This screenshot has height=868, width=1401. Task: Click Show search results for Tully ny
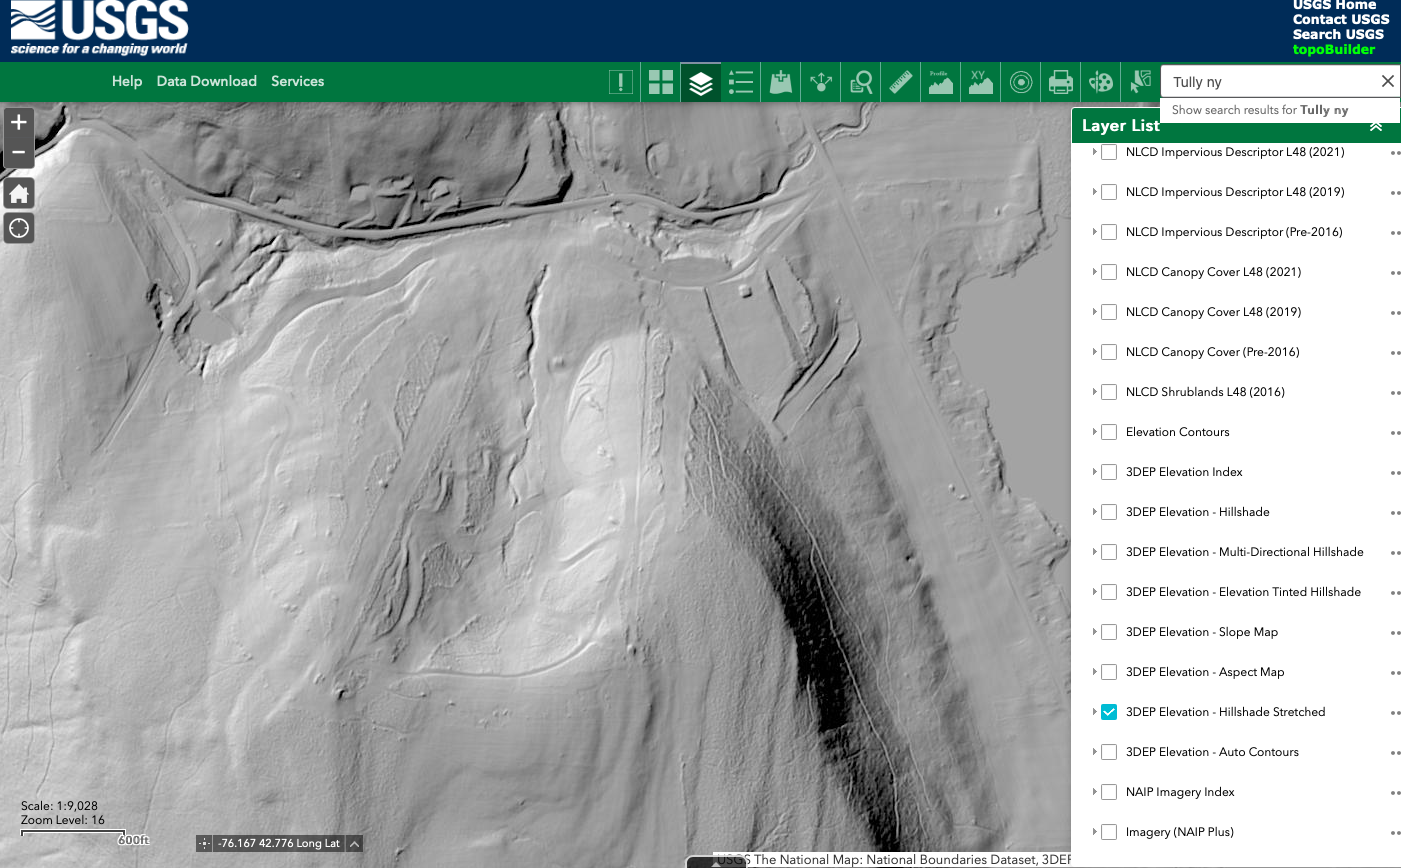pos(1260,110)
